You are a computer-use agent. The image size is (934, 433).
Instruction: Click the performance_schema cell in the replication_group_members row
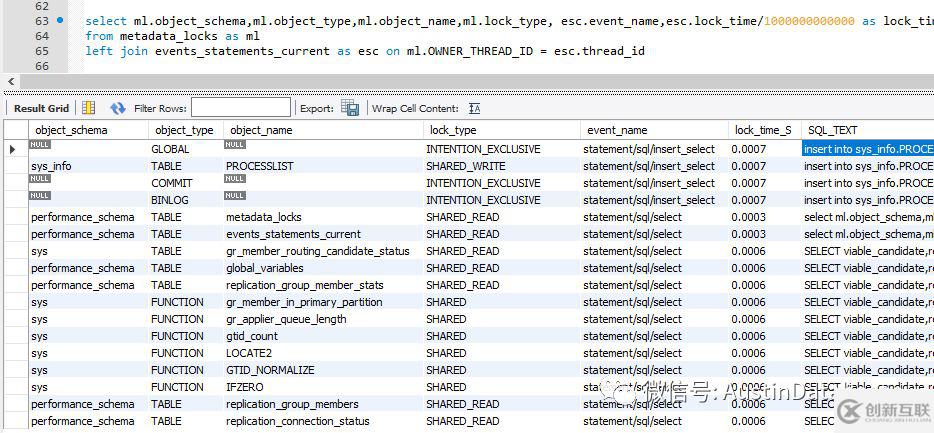[x=88, y=404]
